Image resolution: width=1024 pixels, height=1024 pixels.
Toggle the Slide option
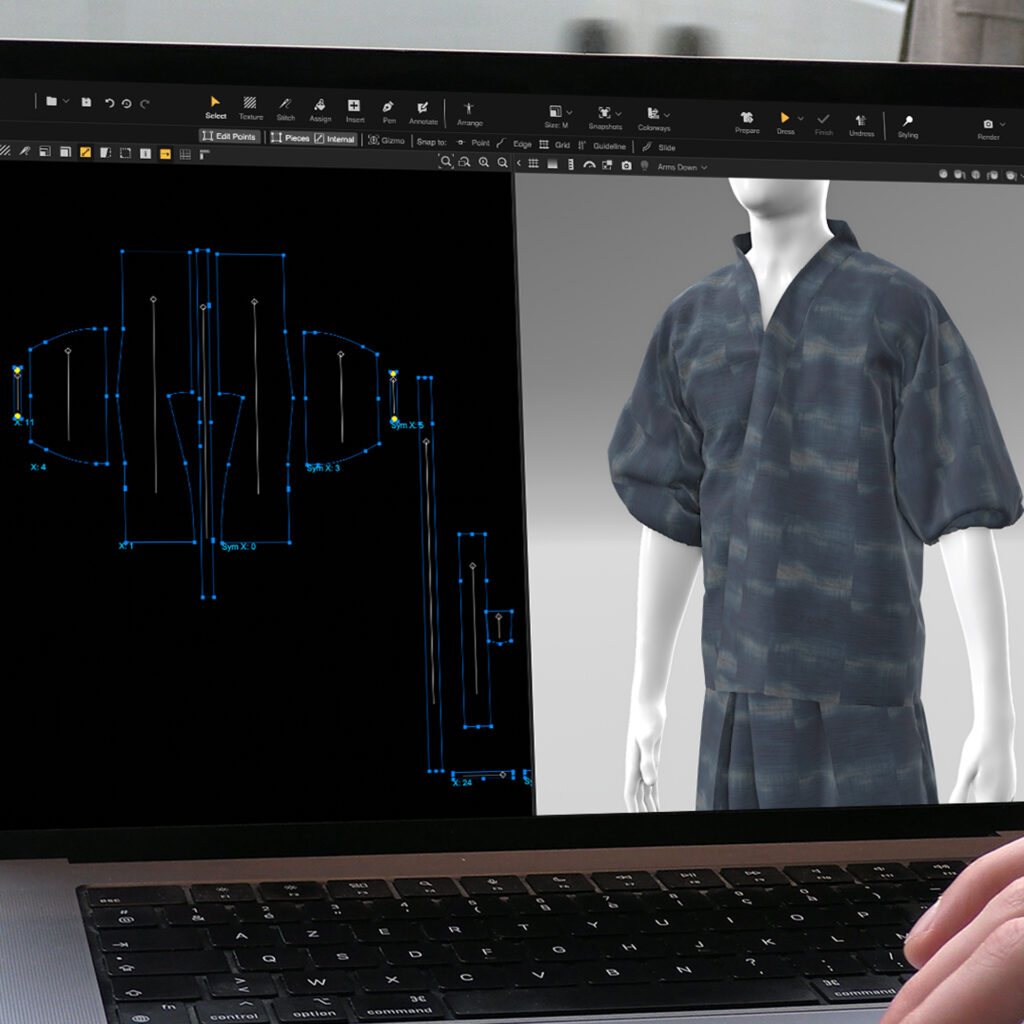658,147
